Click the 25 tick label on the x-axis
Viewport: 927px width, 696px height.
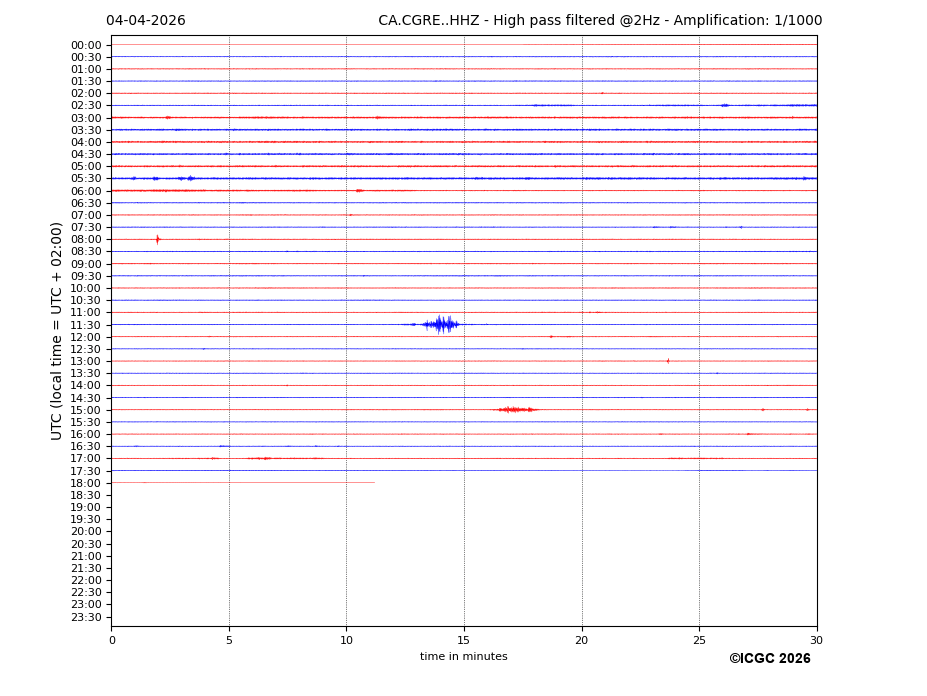tap(699, 640)
